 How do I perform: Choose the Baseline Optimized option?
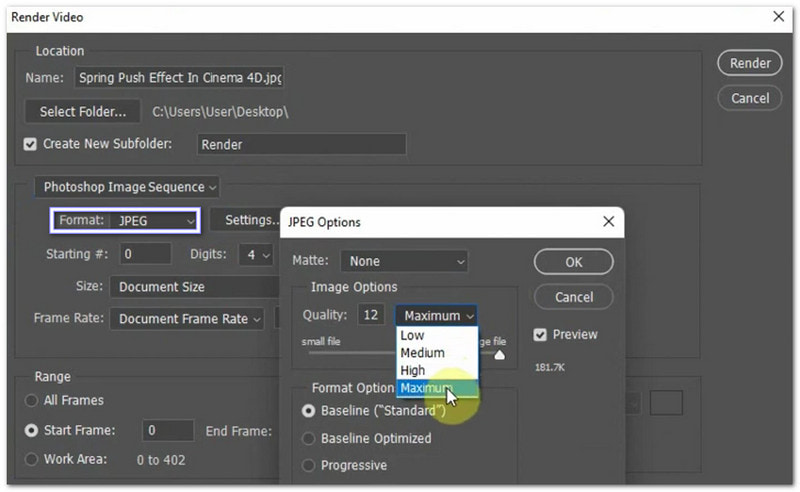(x=309, y=438)
